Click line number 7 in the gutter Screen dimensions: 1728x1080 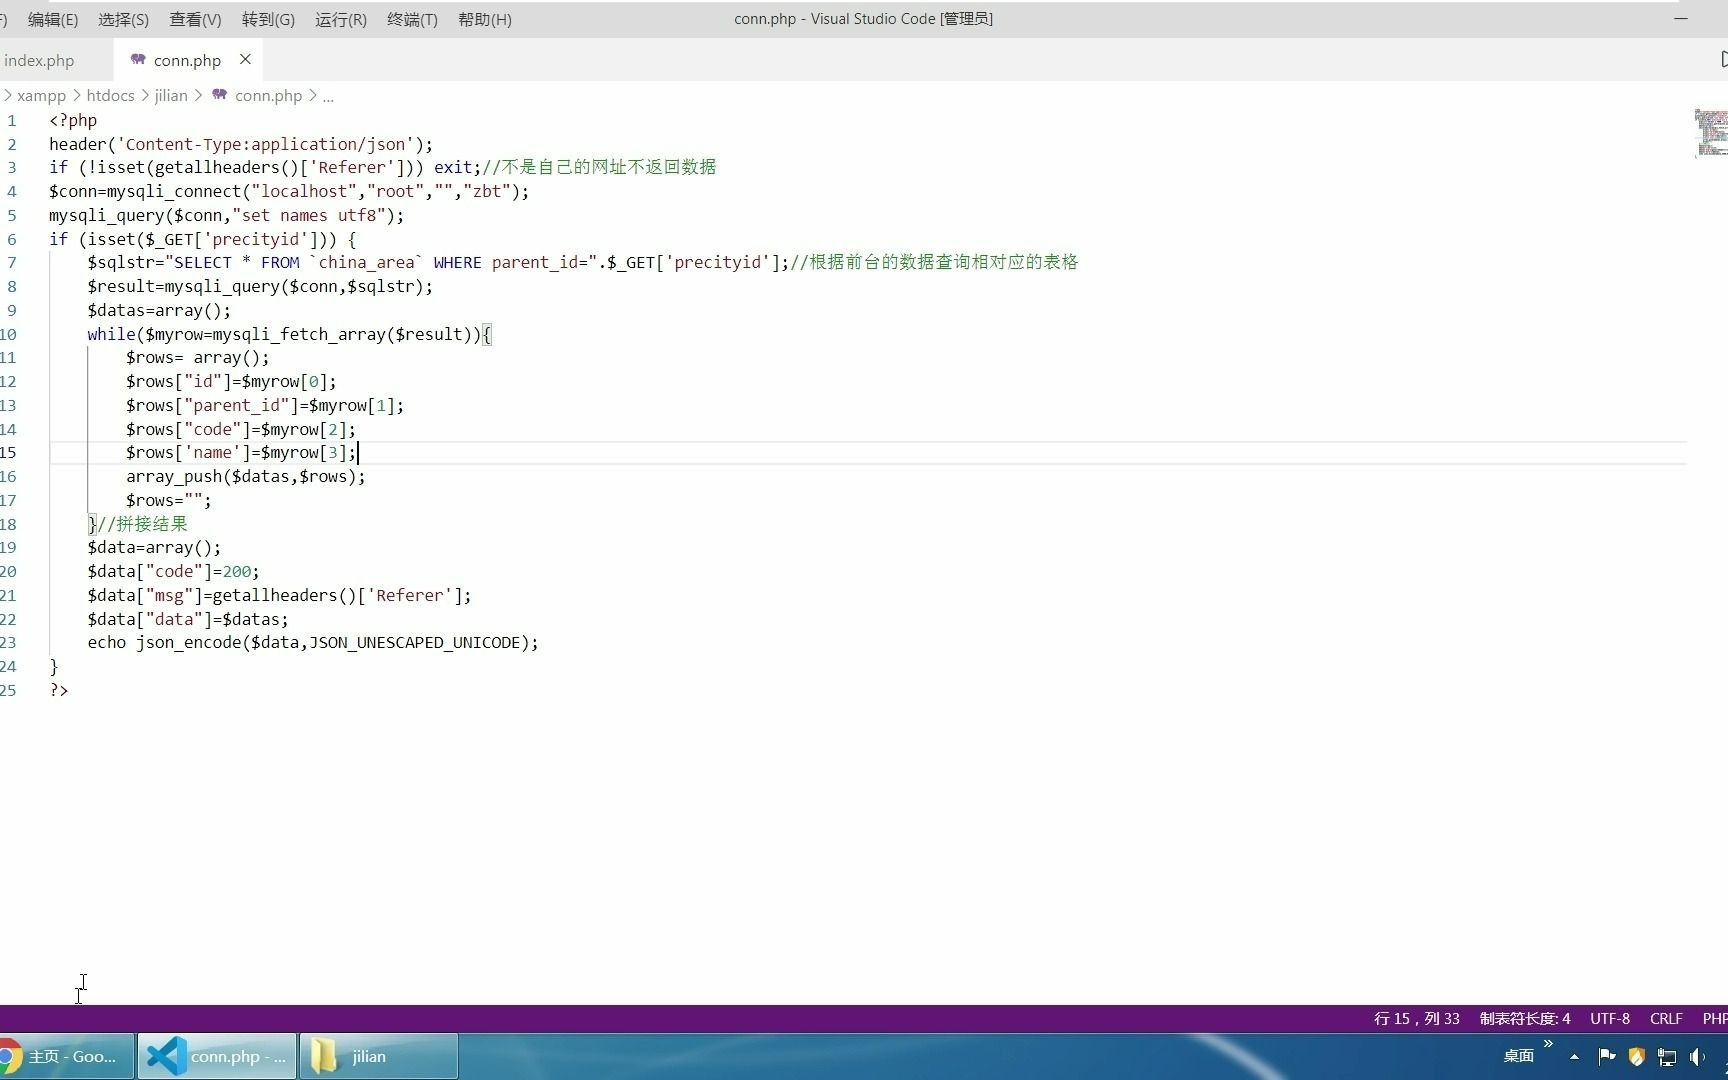(12, 263)
